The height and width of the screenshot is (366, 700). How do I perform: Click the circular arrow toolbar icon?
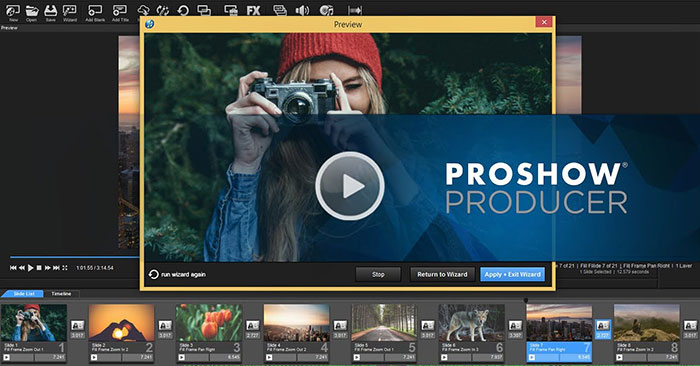point(183,10)
